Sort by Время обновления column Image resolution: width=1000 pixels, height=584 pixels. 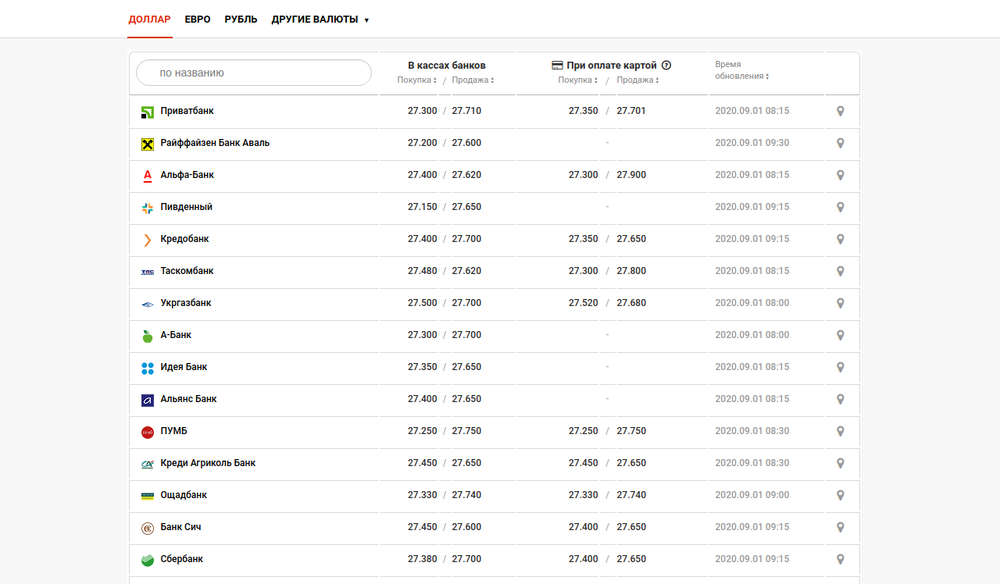(x=742, y=70)
